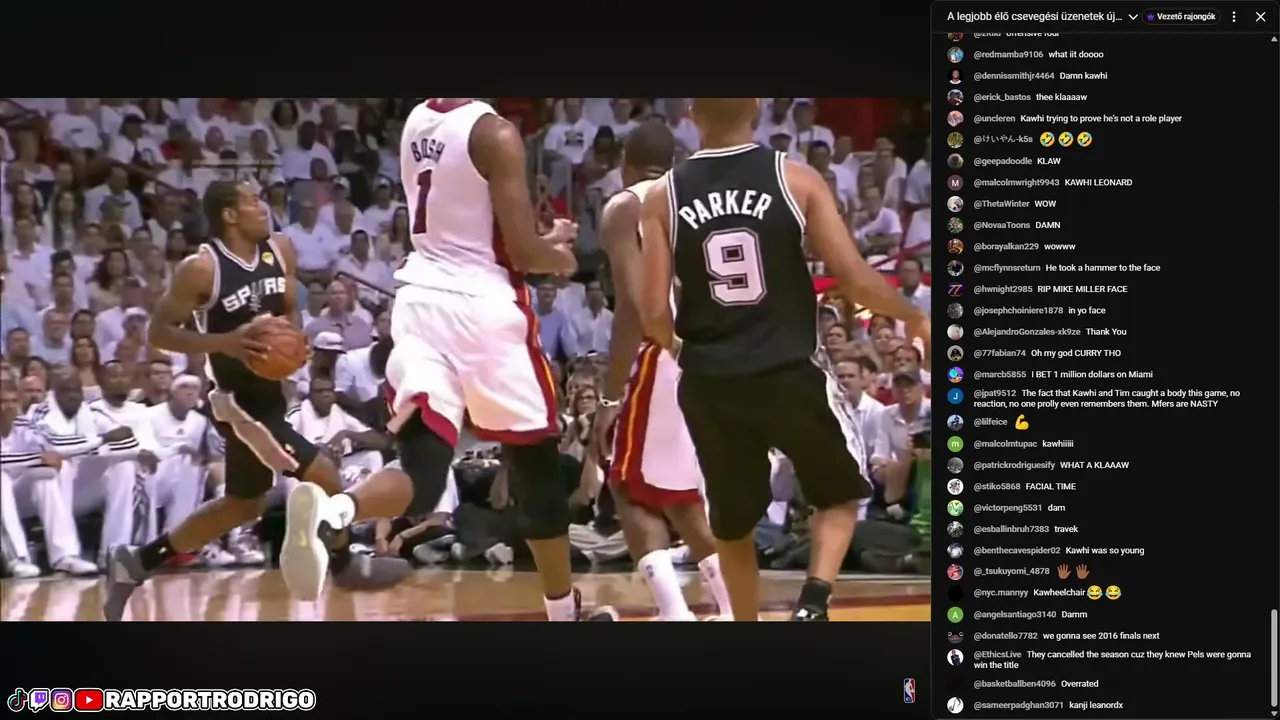Select the username @77fabian74
This screenshot has width=1280, height=720.
[x=1000, y=353]
